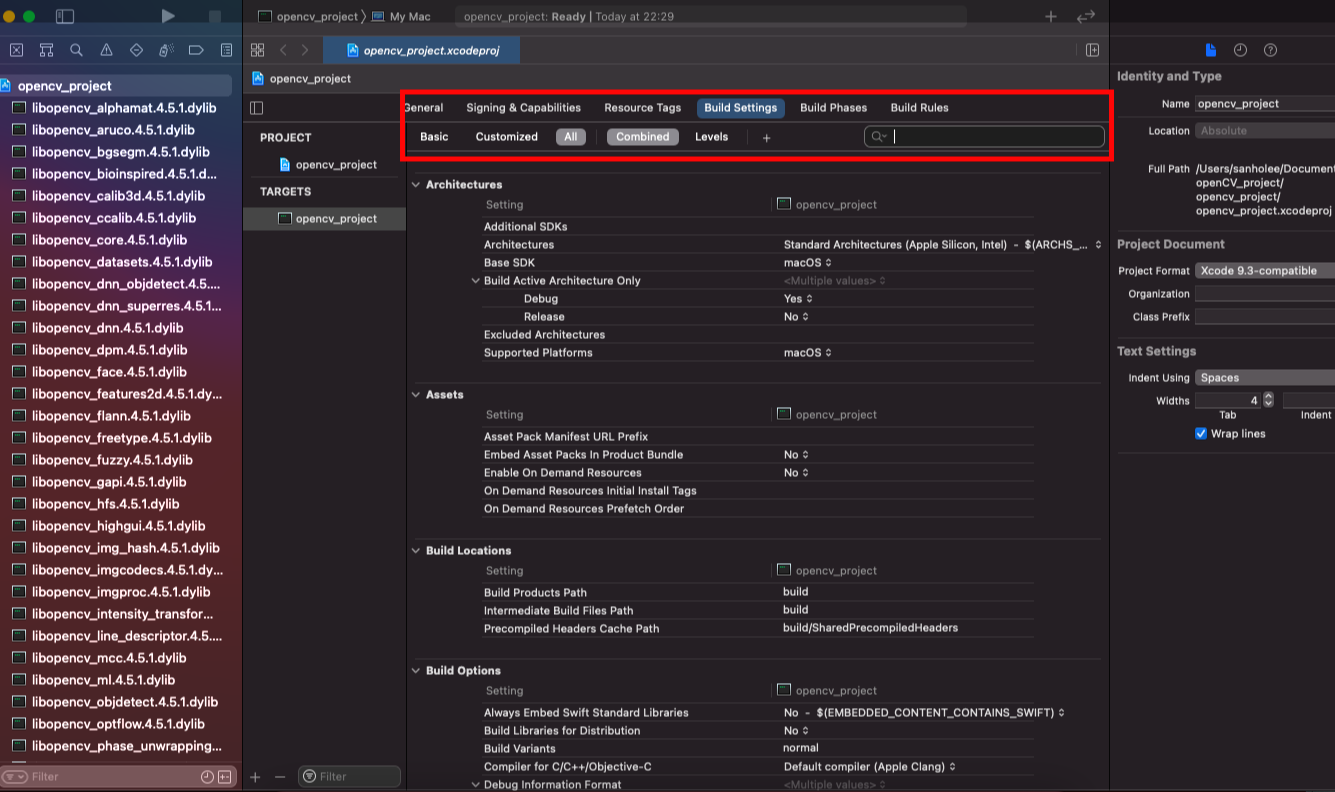Collapse Build Active Architecture Only row
This screenshot has width=1335, height=792.
click(476, 281)
